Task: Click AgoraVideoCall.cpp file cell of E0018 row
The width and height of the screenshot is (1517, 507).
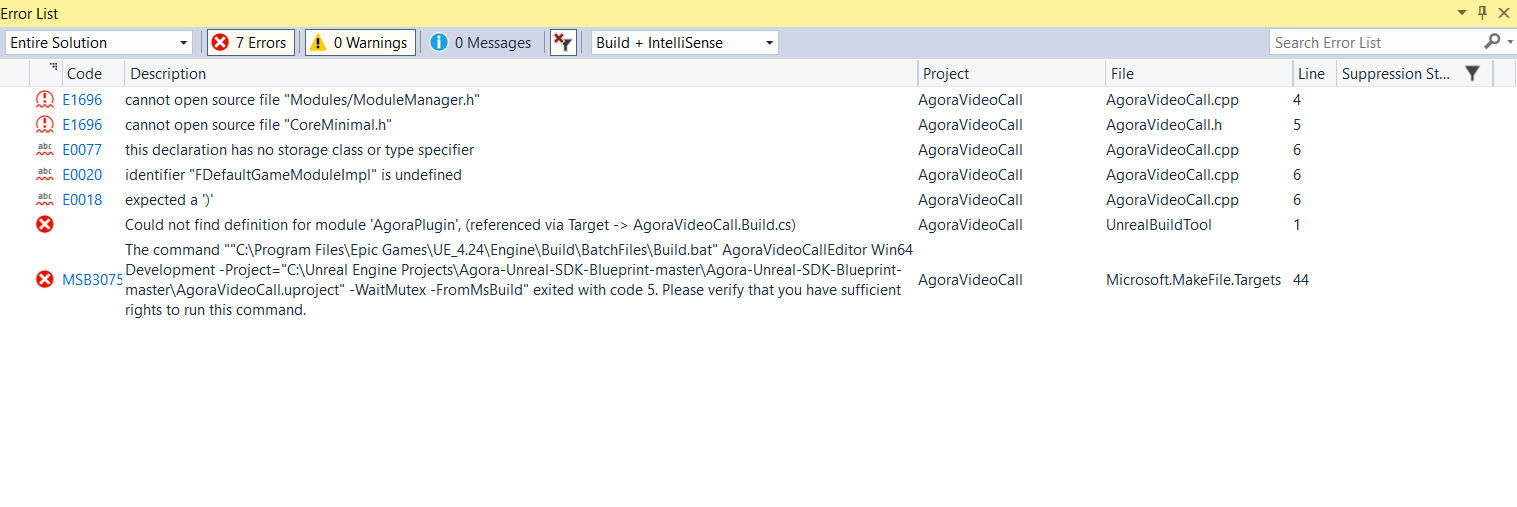Action: 1172,200
